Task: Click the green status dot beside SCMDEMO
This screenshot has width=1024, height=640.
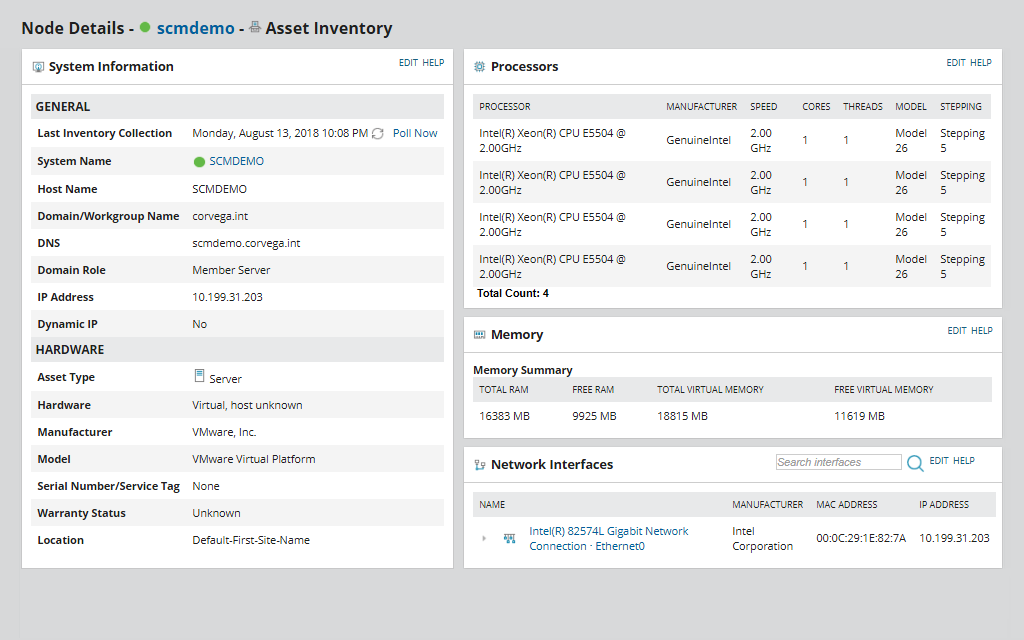Action: coord(199,161)
